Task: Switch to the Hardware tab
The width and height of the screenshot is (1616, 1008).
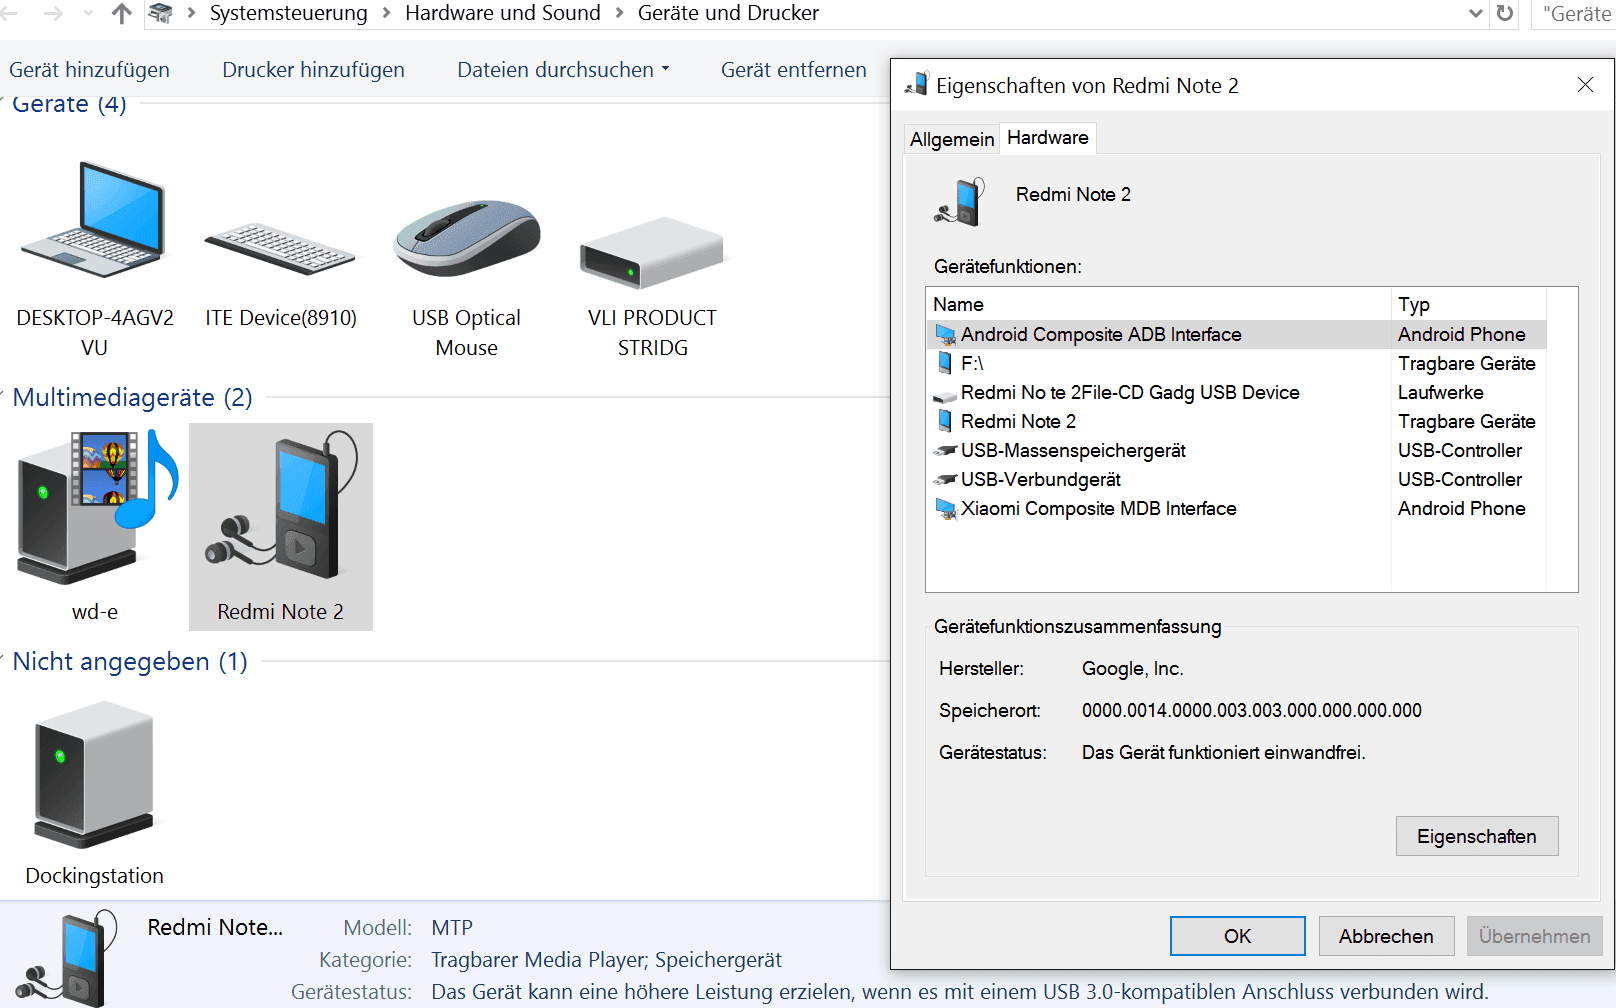Action: coord(1048,137)
